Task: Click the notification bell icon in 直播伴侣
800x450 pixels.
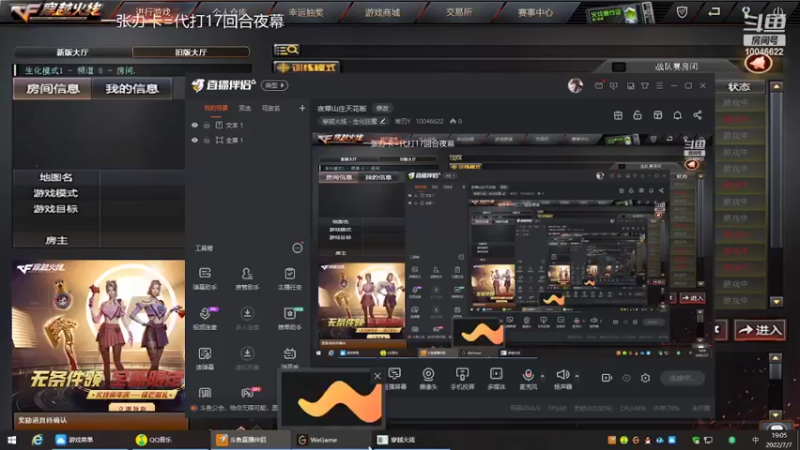Action: (677, 115)
